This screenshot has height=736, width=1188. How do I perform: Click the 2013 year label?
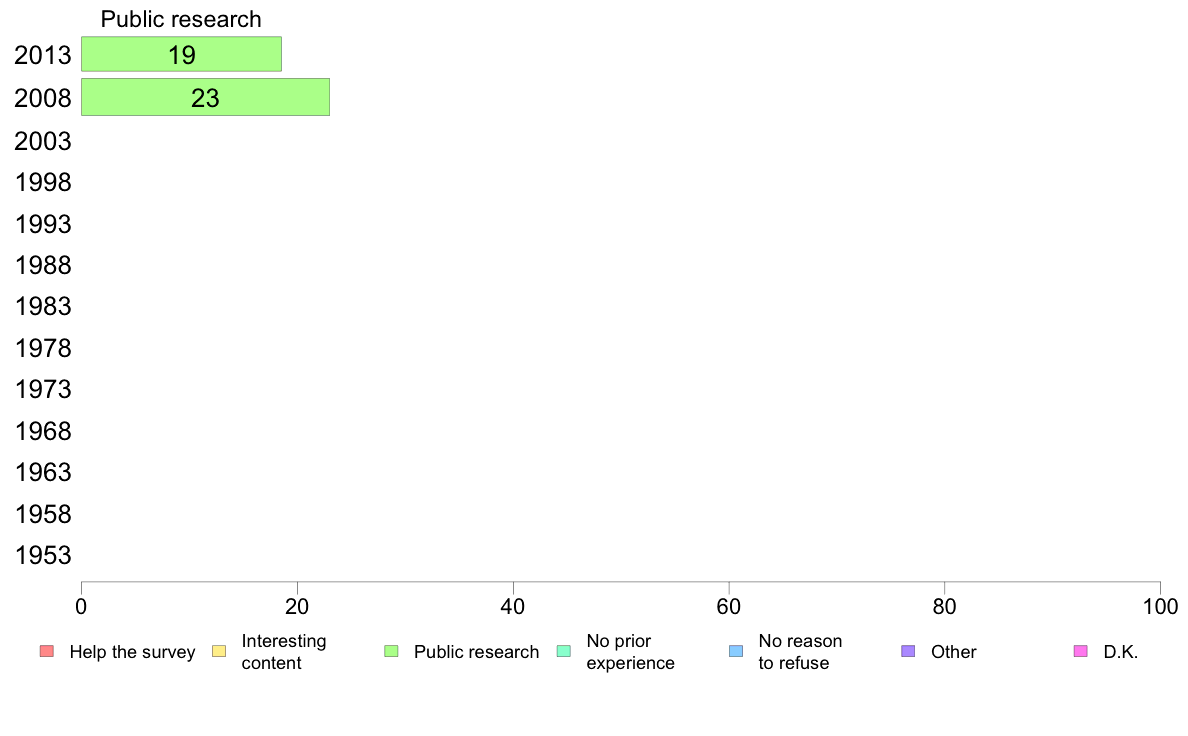point(43,56)
